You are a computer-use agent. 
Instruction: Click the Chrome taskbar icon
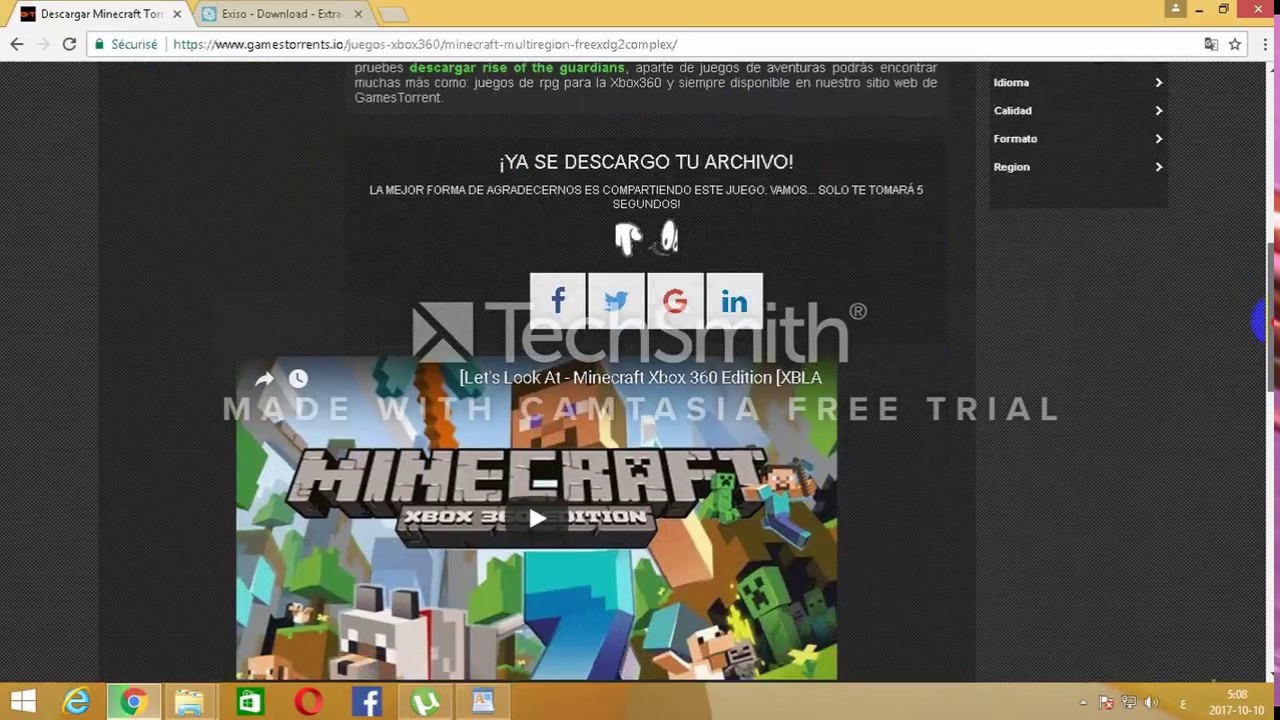[x=133, y=702]
